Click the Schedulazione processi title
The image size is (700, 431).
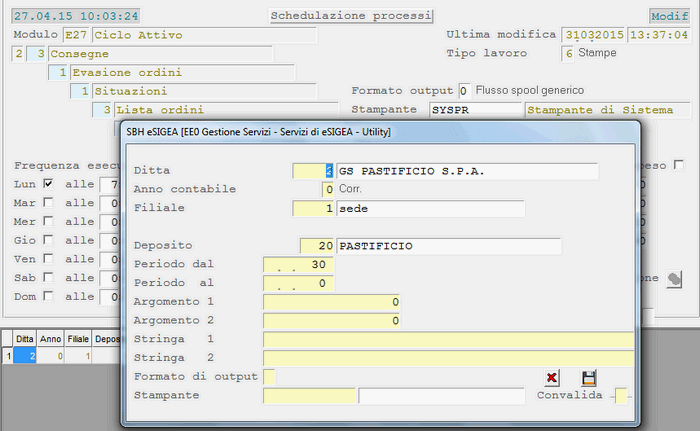[351, 16]
